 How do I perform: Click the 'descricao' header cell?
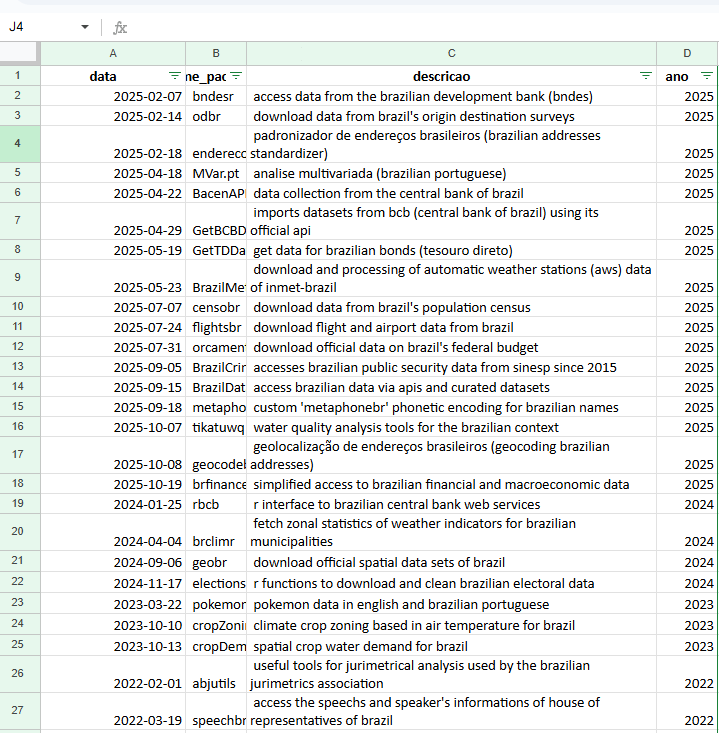point(452,76)
